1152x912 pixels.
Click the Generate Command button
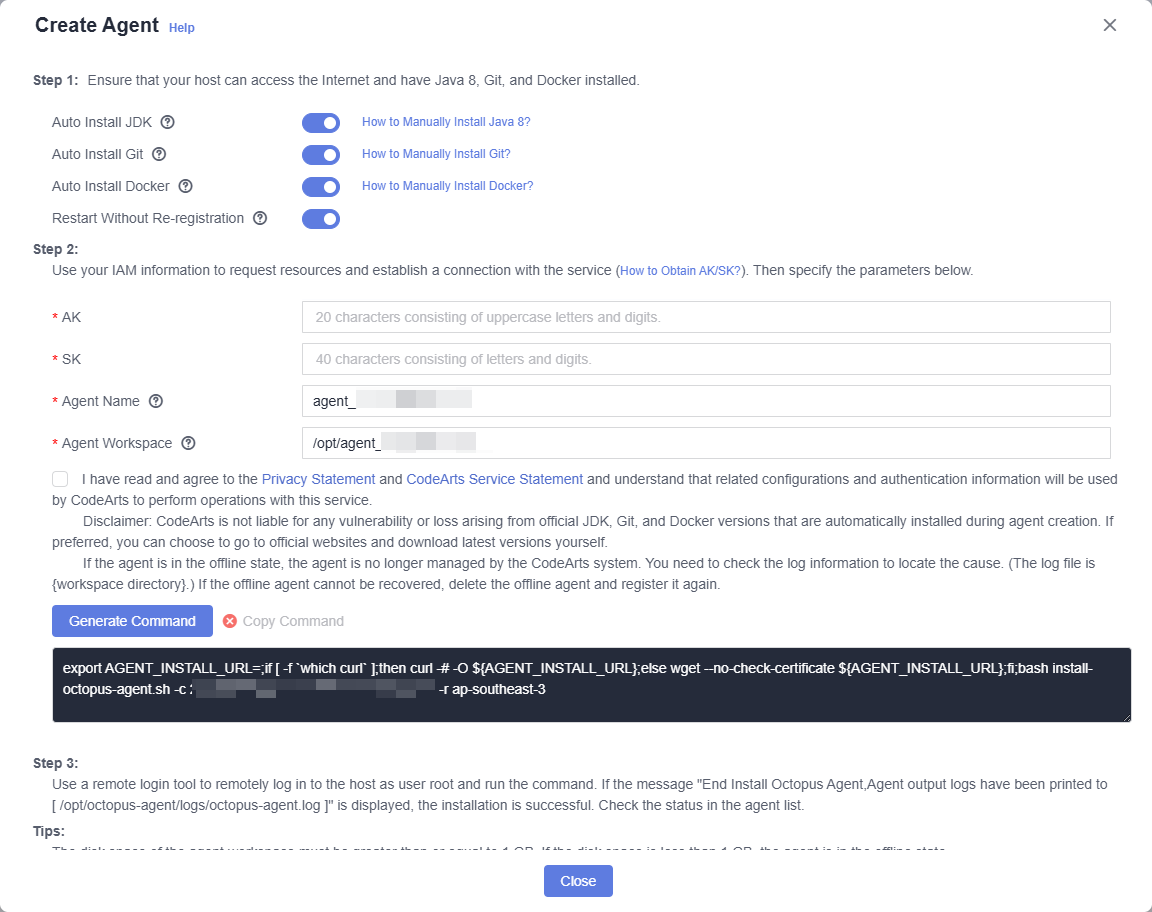(x=132, y=621)
